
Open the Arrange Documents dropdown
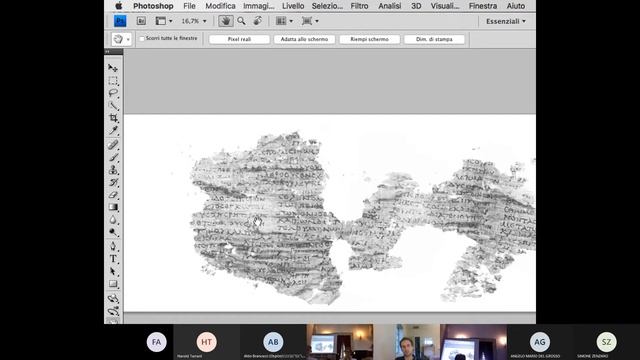[284, 21]
